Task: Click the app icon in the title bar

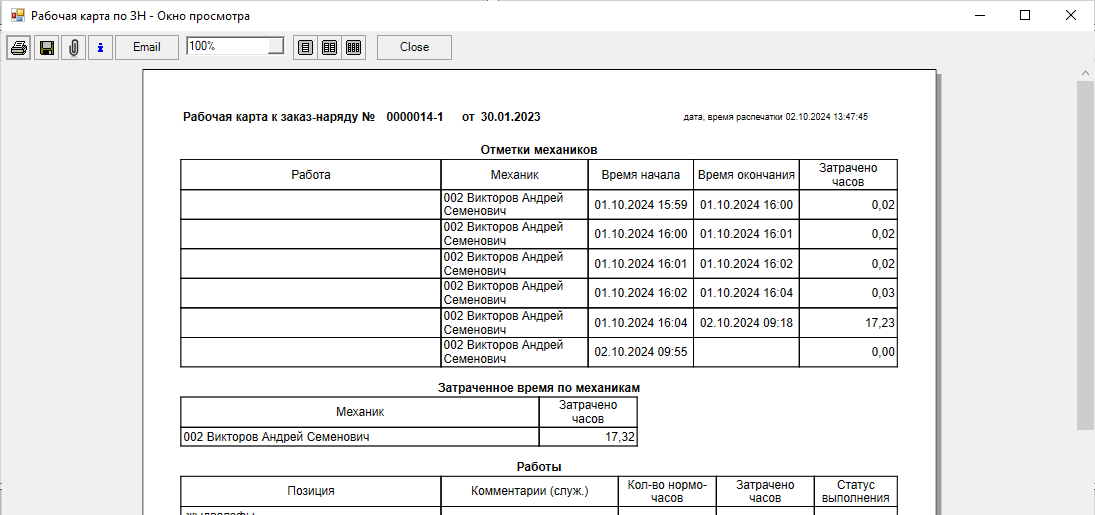Action: point(16,16)
